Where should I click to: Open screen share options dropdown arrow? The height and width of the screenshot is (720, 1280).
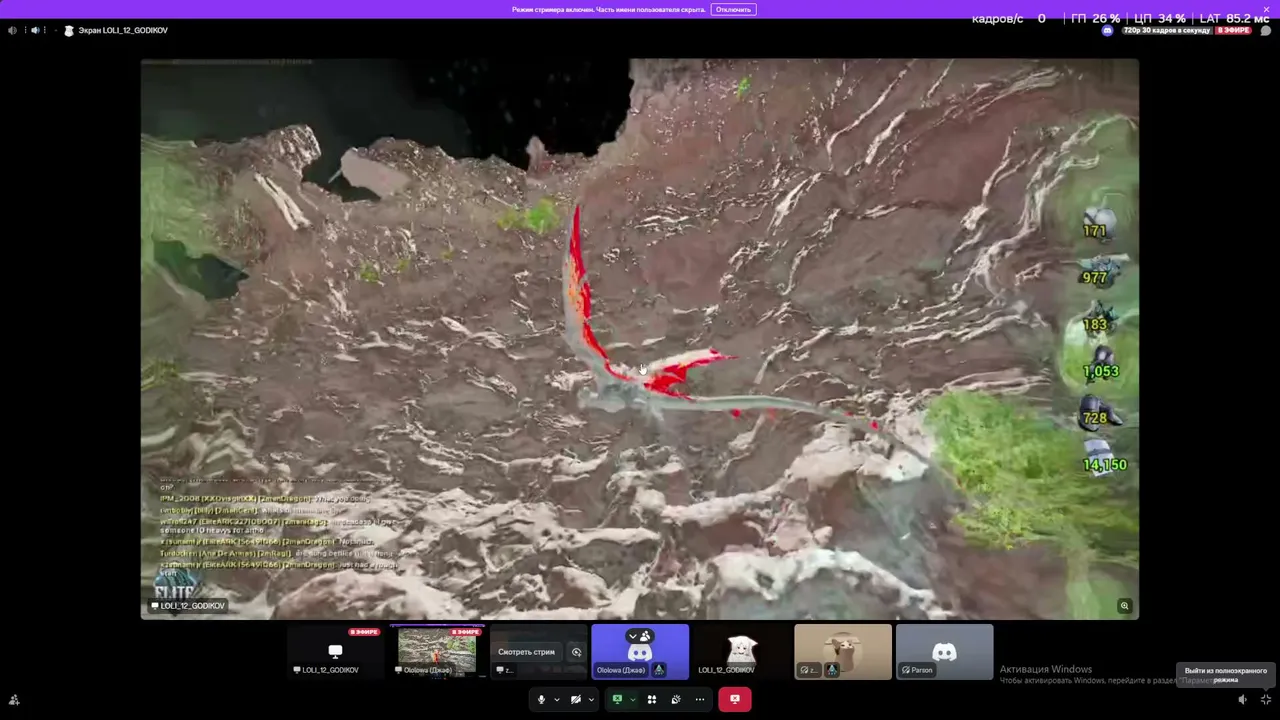(x=632, y=699)
